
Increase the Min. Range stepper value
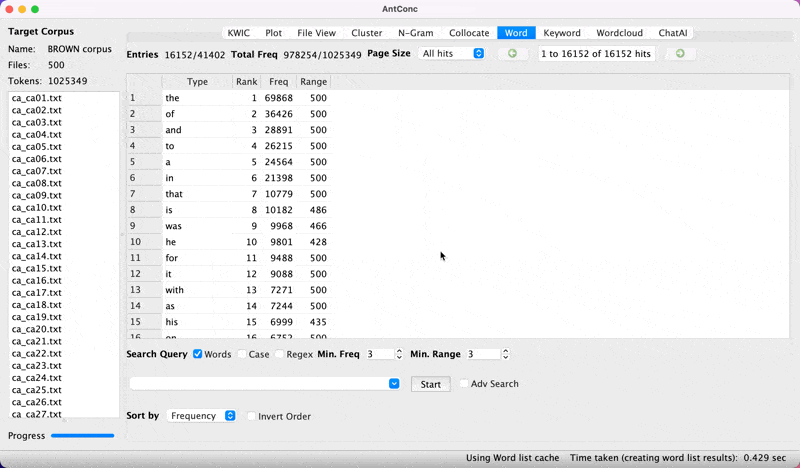click(505, 351)
